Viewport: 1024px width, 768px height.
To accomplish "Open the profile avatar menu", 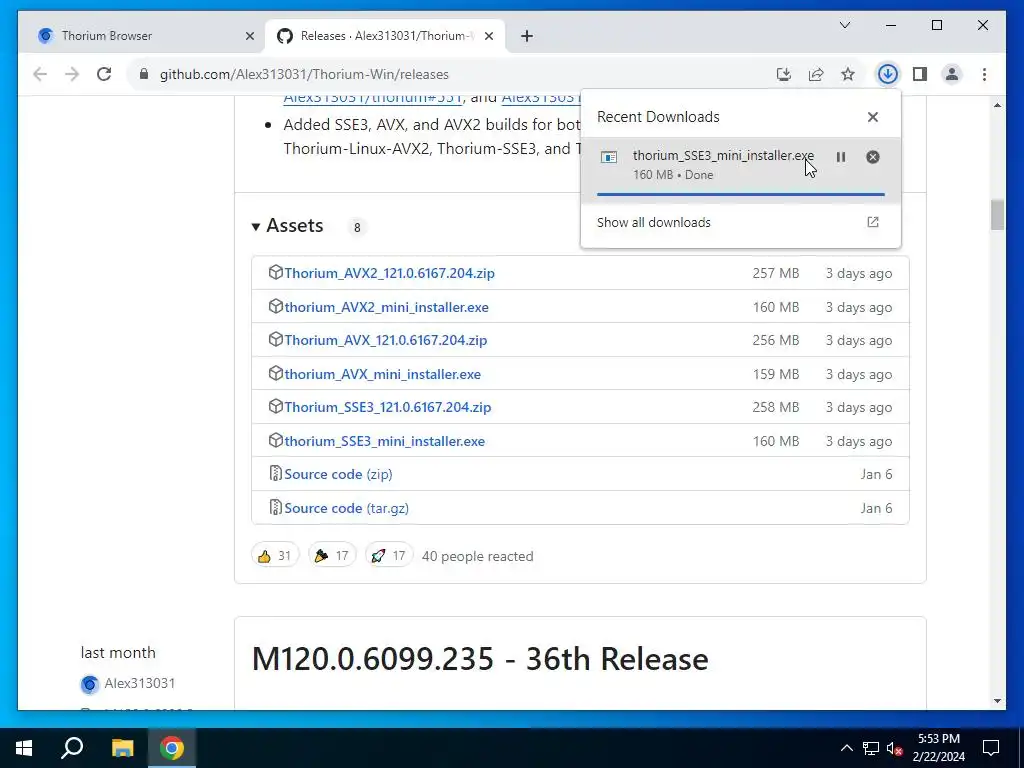I will point(952,74).
